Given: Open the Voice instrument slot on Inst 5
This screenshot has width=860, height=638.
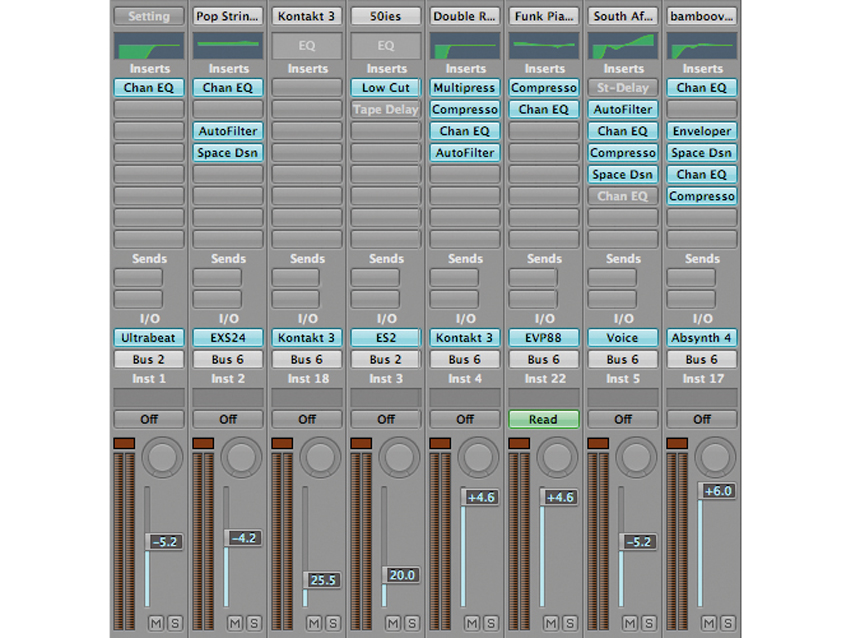Looking at the screenshot, I should (x=623, y=337).
